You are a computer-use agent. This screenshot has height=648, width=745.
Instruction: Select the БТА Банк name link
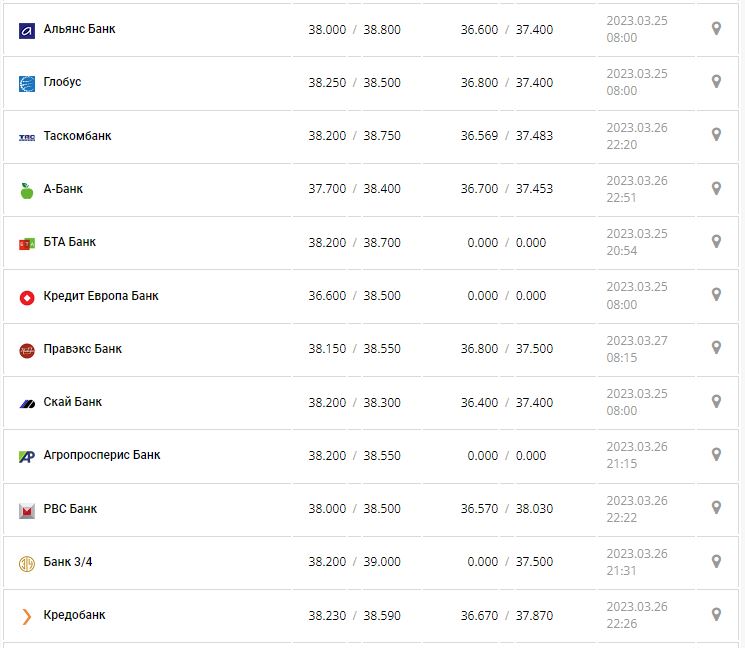point(70,242)
